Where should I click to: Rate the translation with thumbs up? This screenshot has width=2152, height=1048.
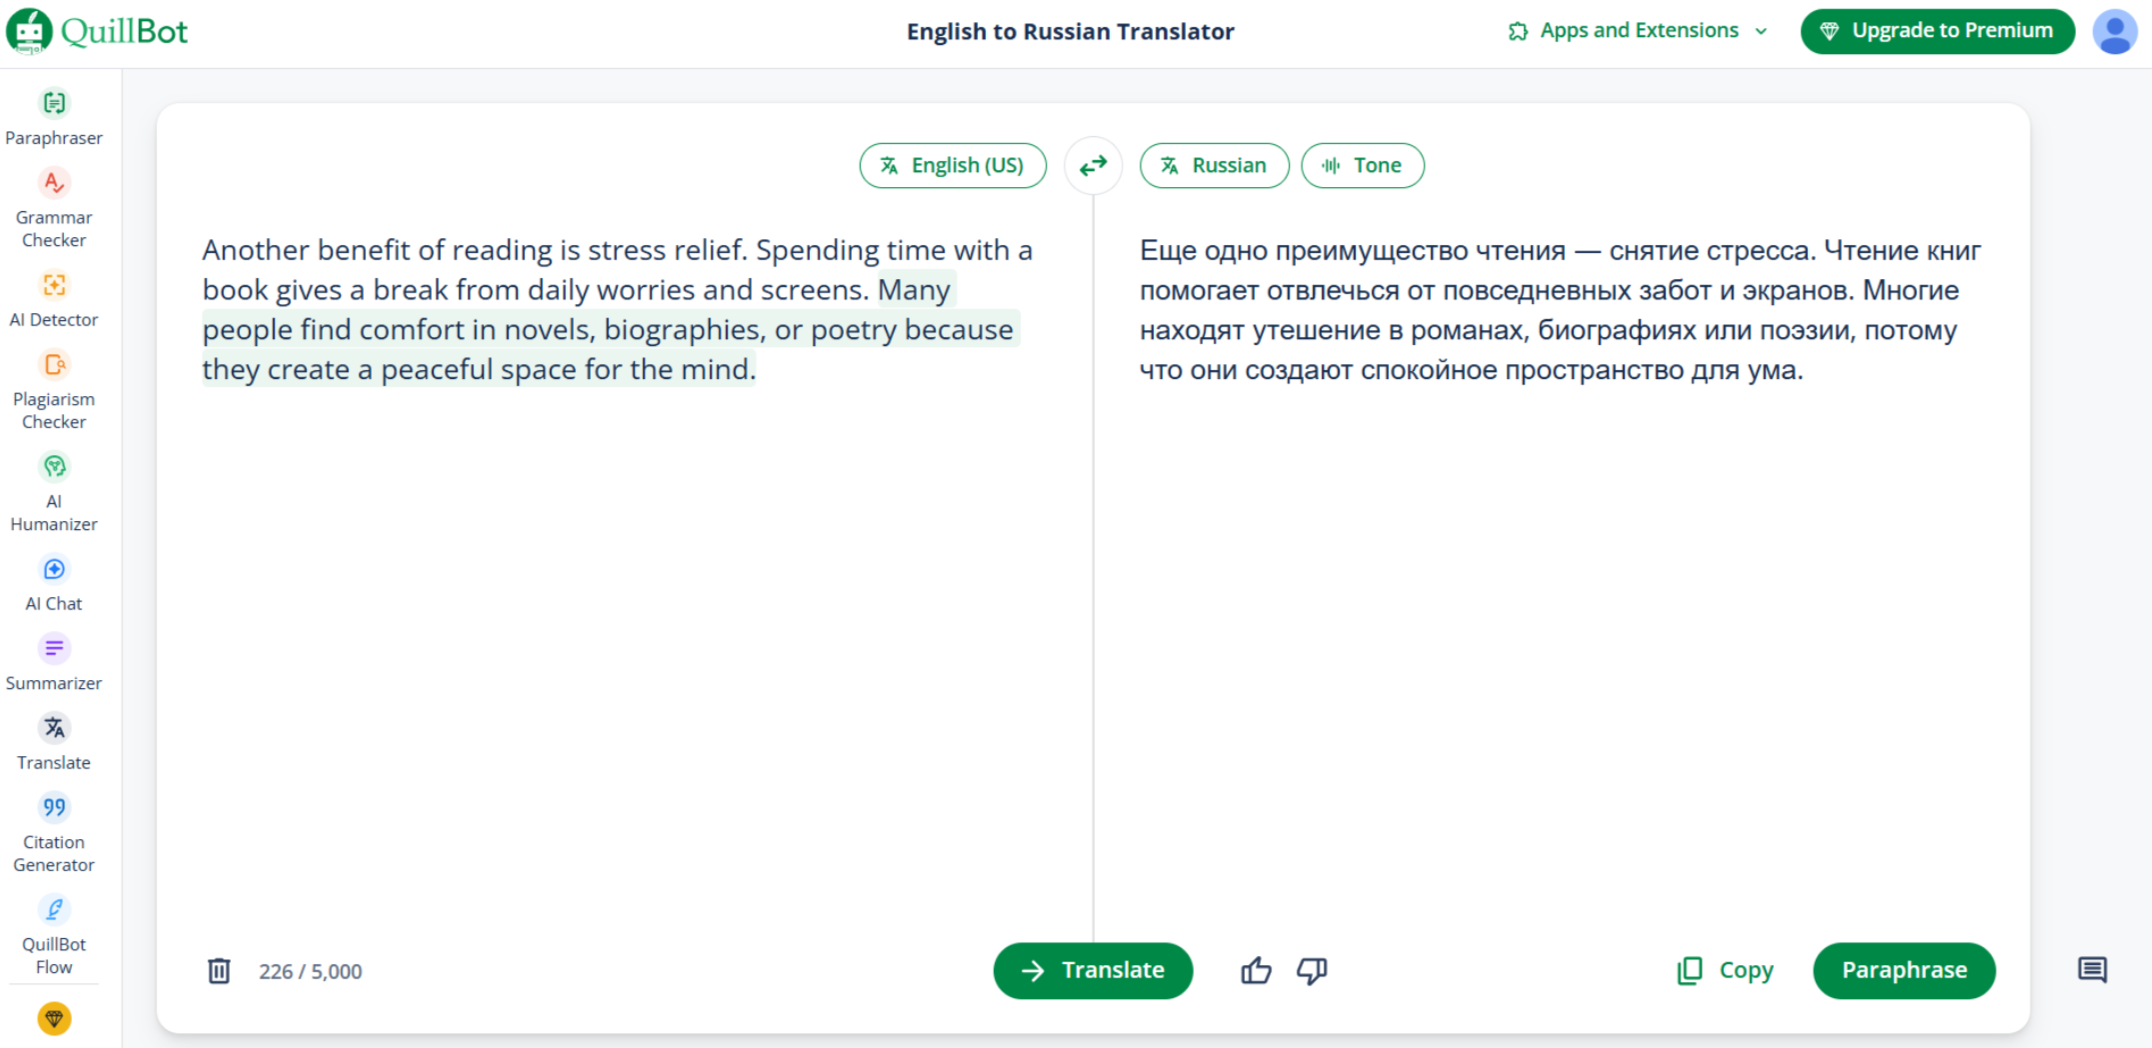pyautogui.click(x=1256, y=970)
